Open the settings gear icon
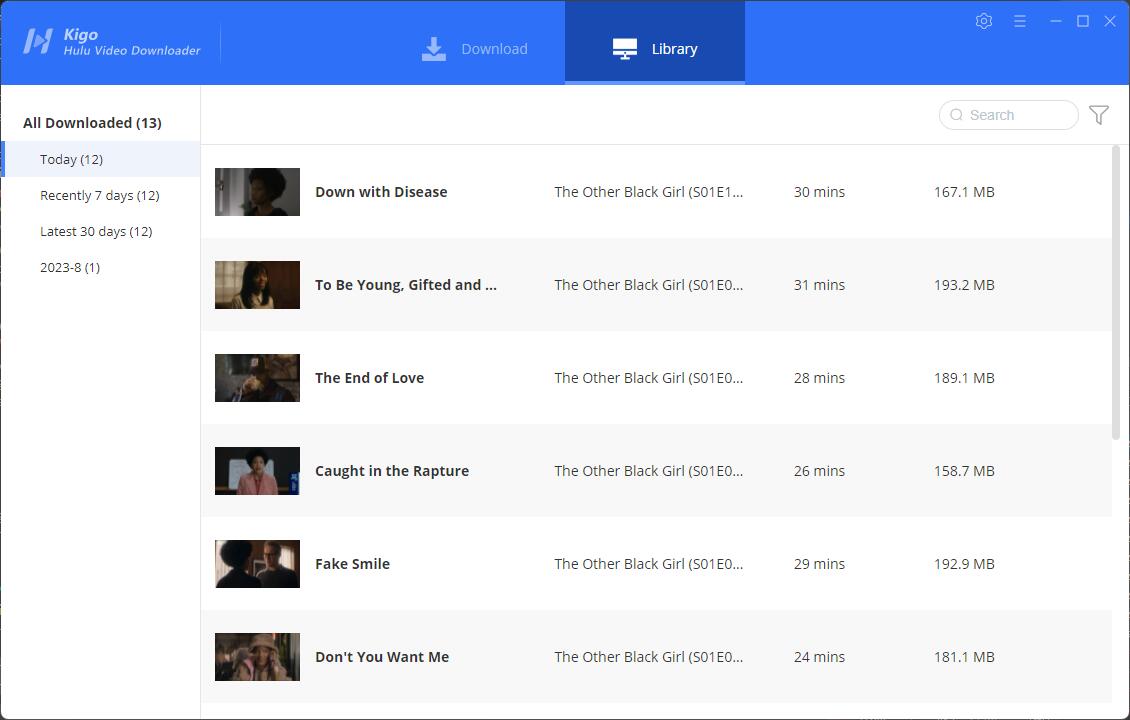The width and height of the screenshot is (1130, 720). point(984,21)
